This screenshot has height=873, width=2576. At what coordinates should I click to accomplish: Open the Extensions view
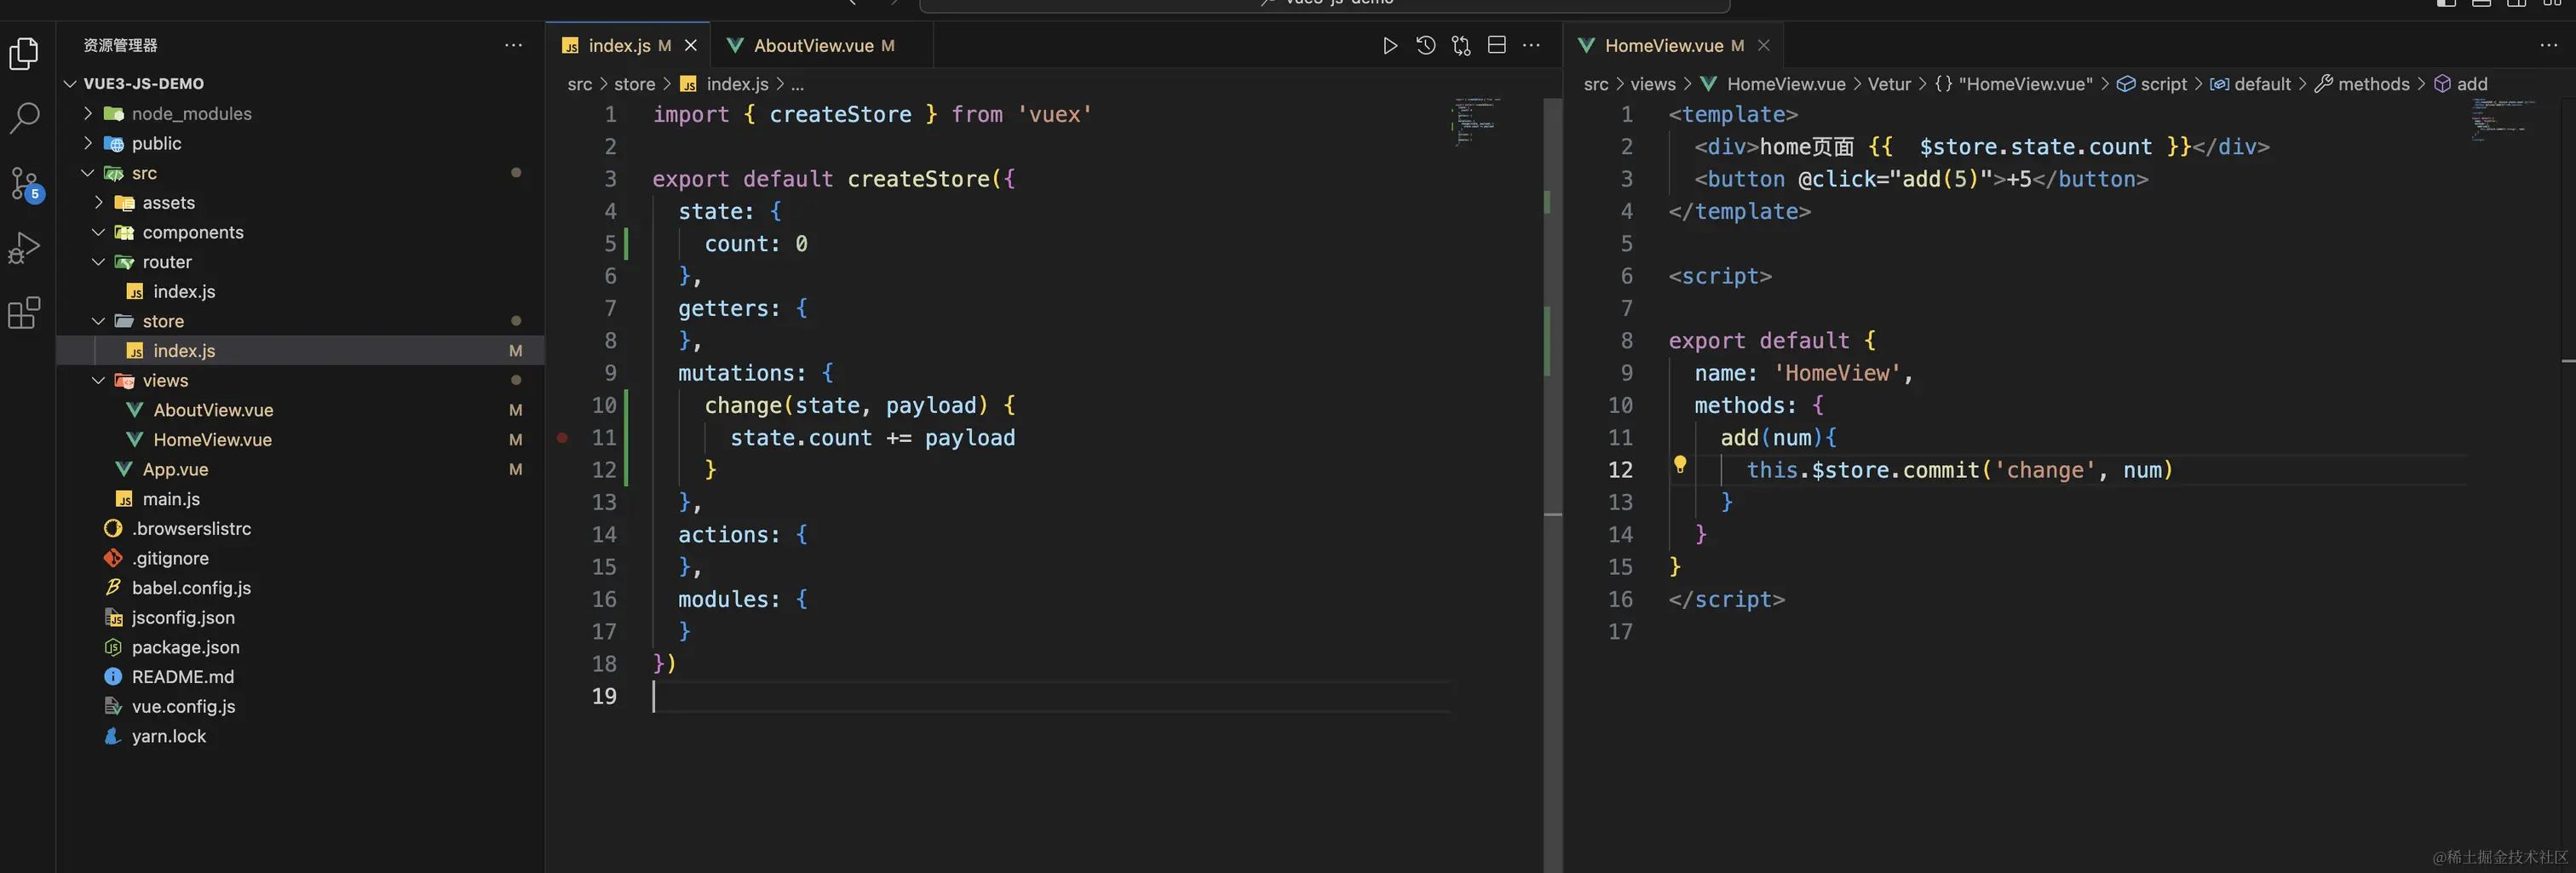[x=24, y=313]
